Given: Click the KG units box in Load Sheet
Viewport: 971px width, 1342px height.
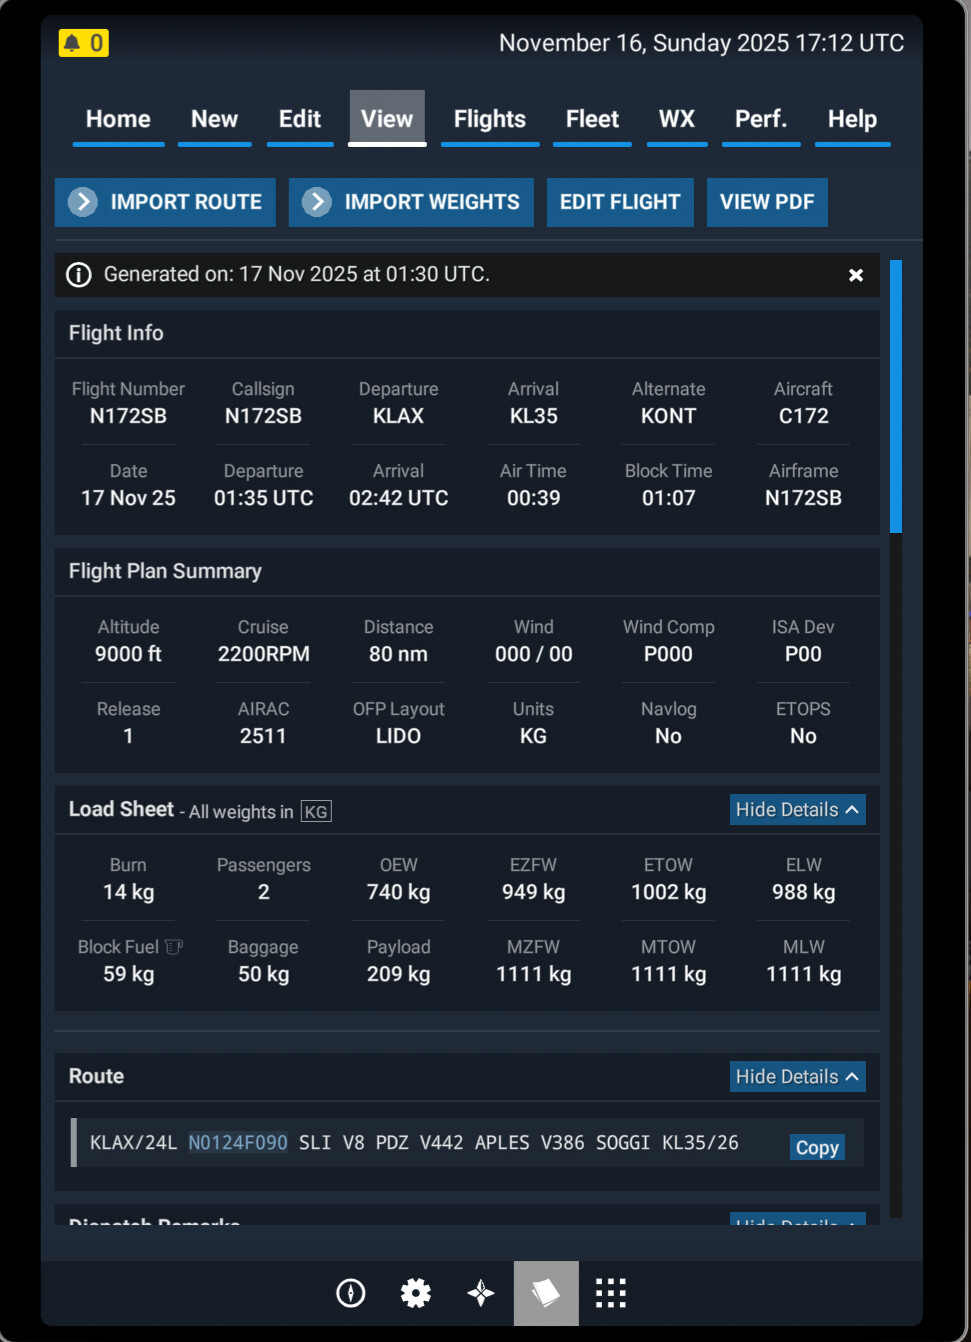Looking at the screenshot, I should pyautogui.click(x=316, y=812).
